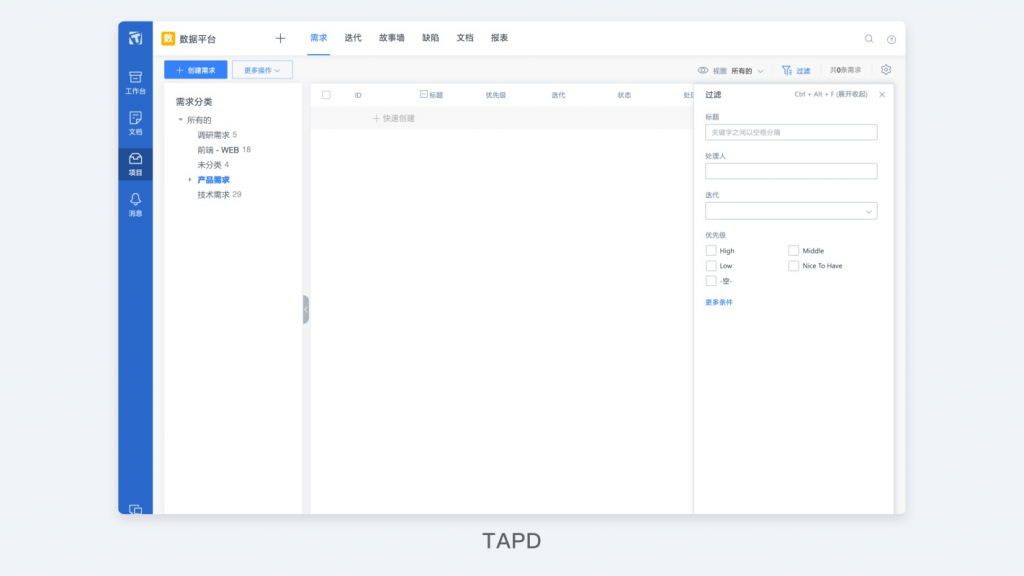The height and width of the screenshot is (576, 1024).
Task: Open the 文档 documents sidebar icon
Action: click(x=135, y=123)
